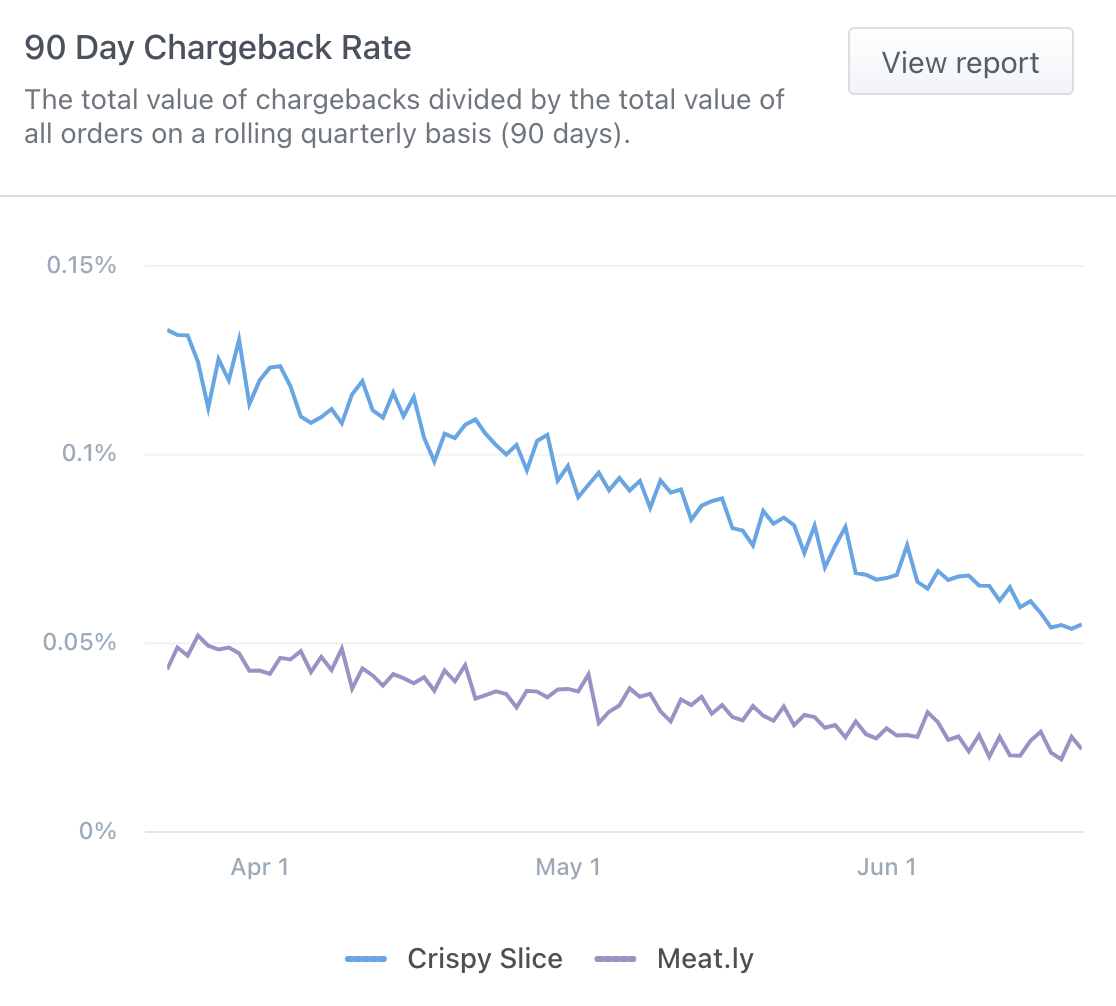Toggle the Crispy Slice legend label

485,959
